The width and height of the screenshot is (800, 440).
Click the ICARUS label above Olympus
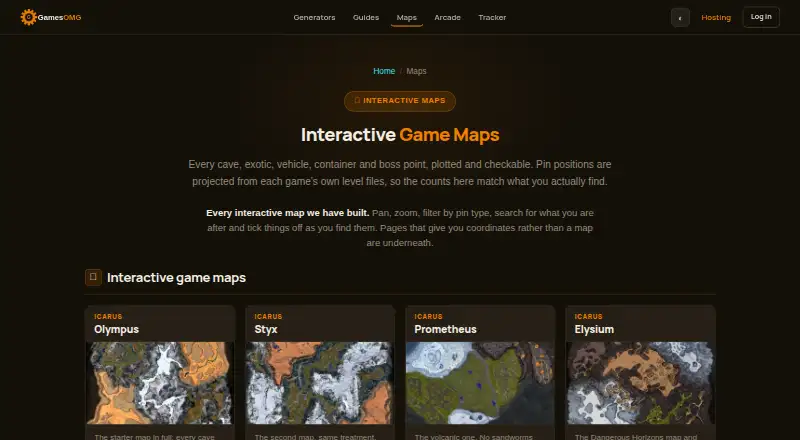point(108,316)
